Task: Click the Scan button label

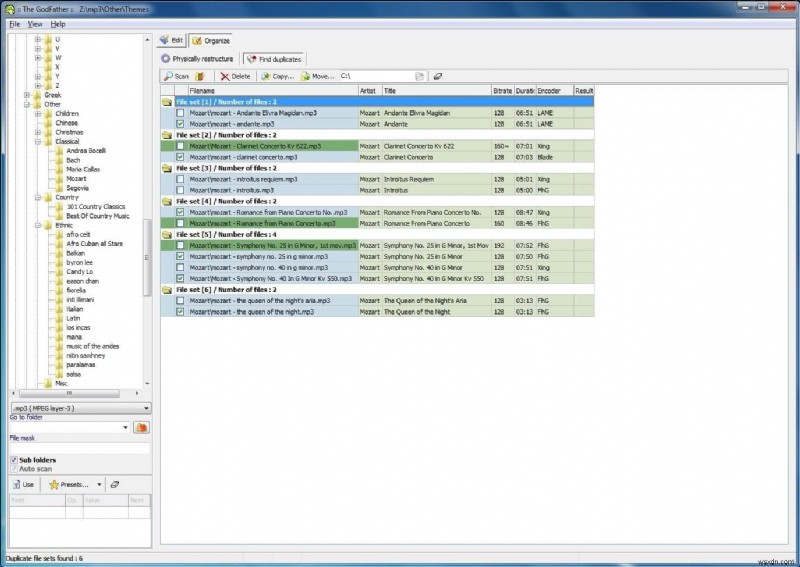Action: [182, 77]
